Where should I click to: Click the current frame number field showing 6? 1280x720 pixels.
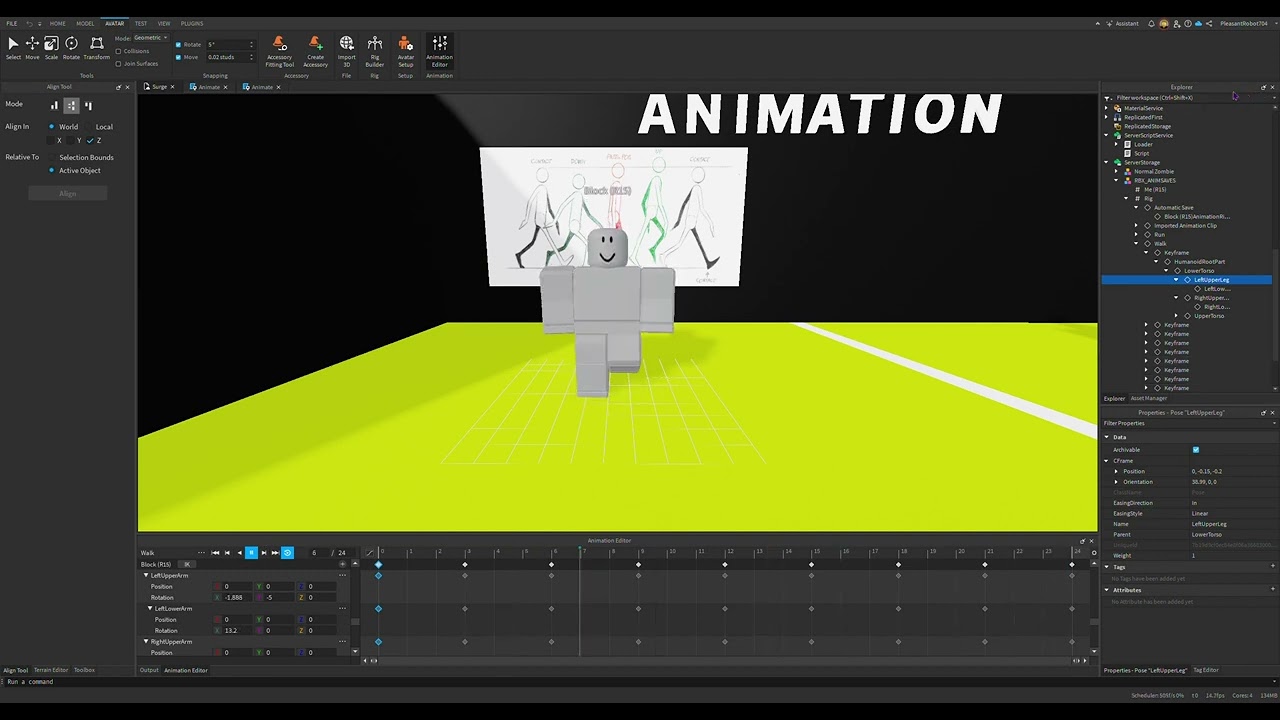pos(314,552)
